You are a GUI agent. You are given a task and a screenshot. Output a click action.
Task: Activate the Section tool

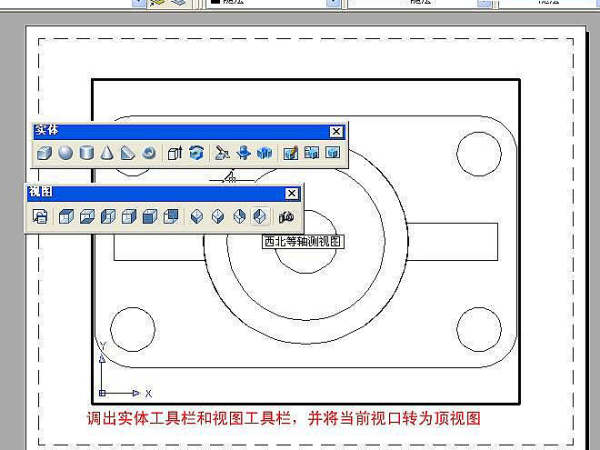[x=243, y=153]
